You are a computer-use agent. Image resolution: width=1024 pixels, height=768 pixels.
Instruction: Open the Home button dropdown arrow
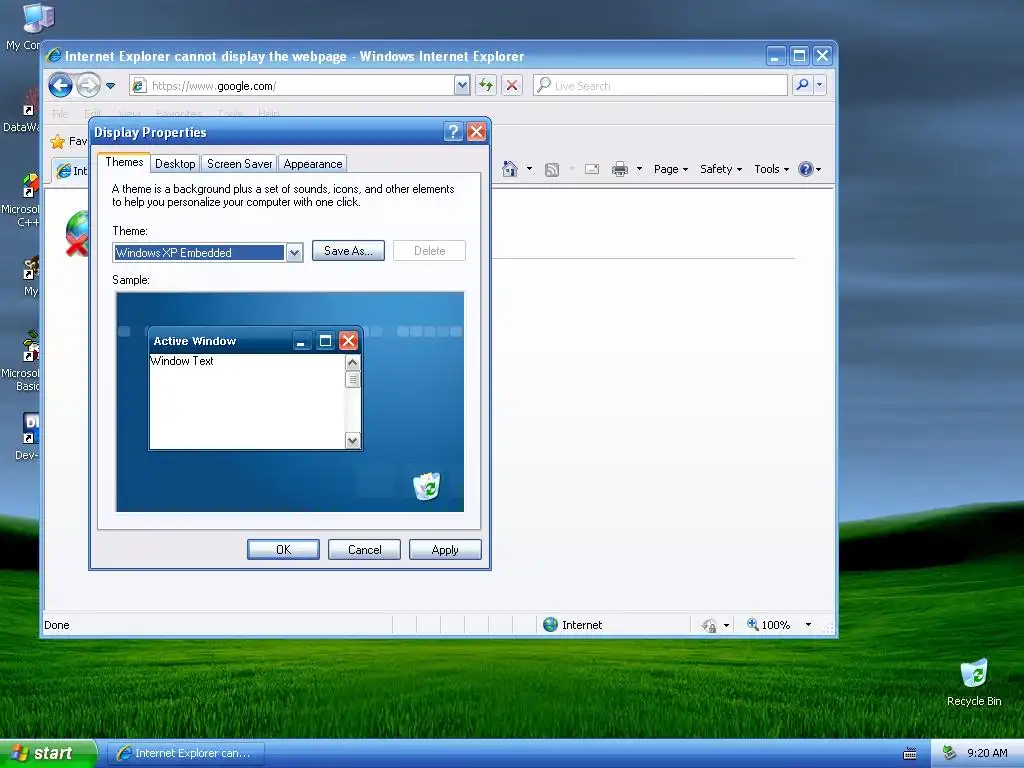529,169
